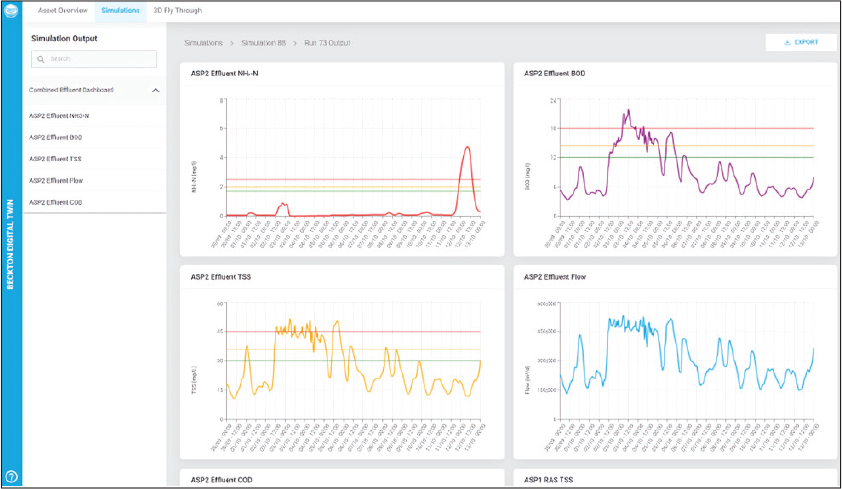Screen dimensions: 842x489
Task: Click the NH3-N chart's large red peak
Action: 466,148
